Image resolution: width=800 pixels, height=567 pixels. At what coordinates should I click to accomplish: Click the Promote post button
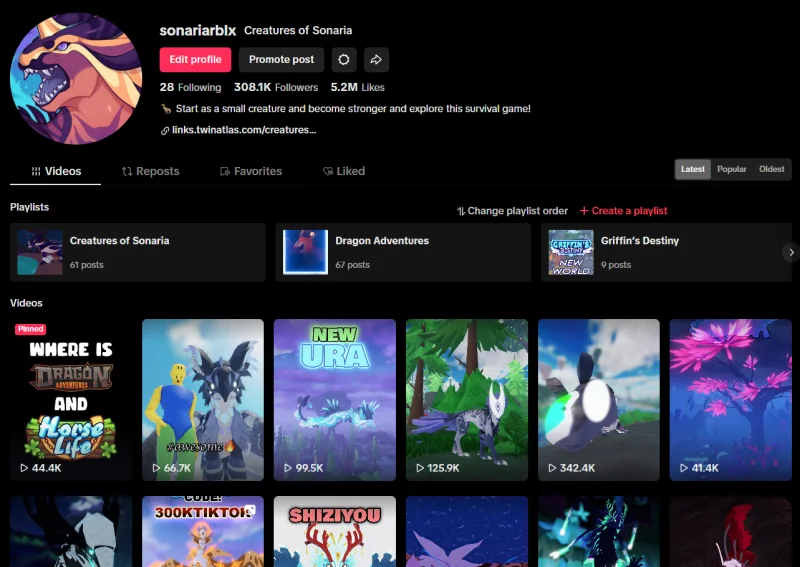[x=281, y=60]
